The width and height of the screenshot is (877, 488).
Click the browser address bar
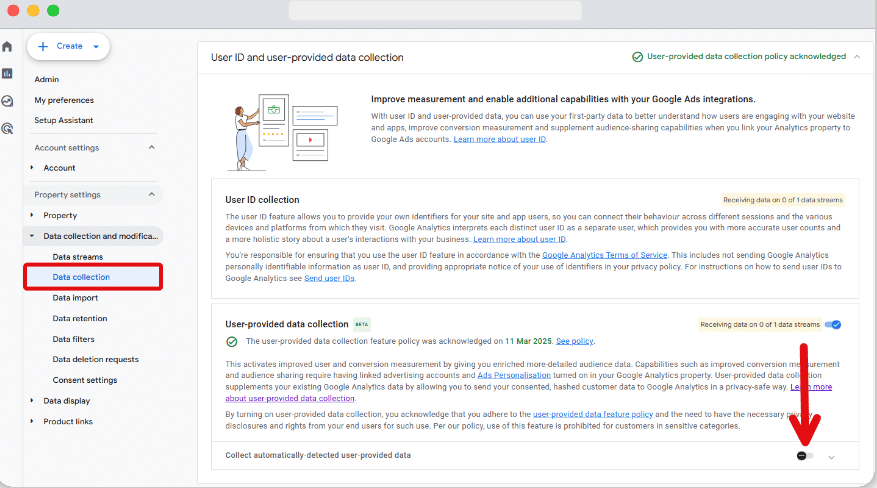435,11
